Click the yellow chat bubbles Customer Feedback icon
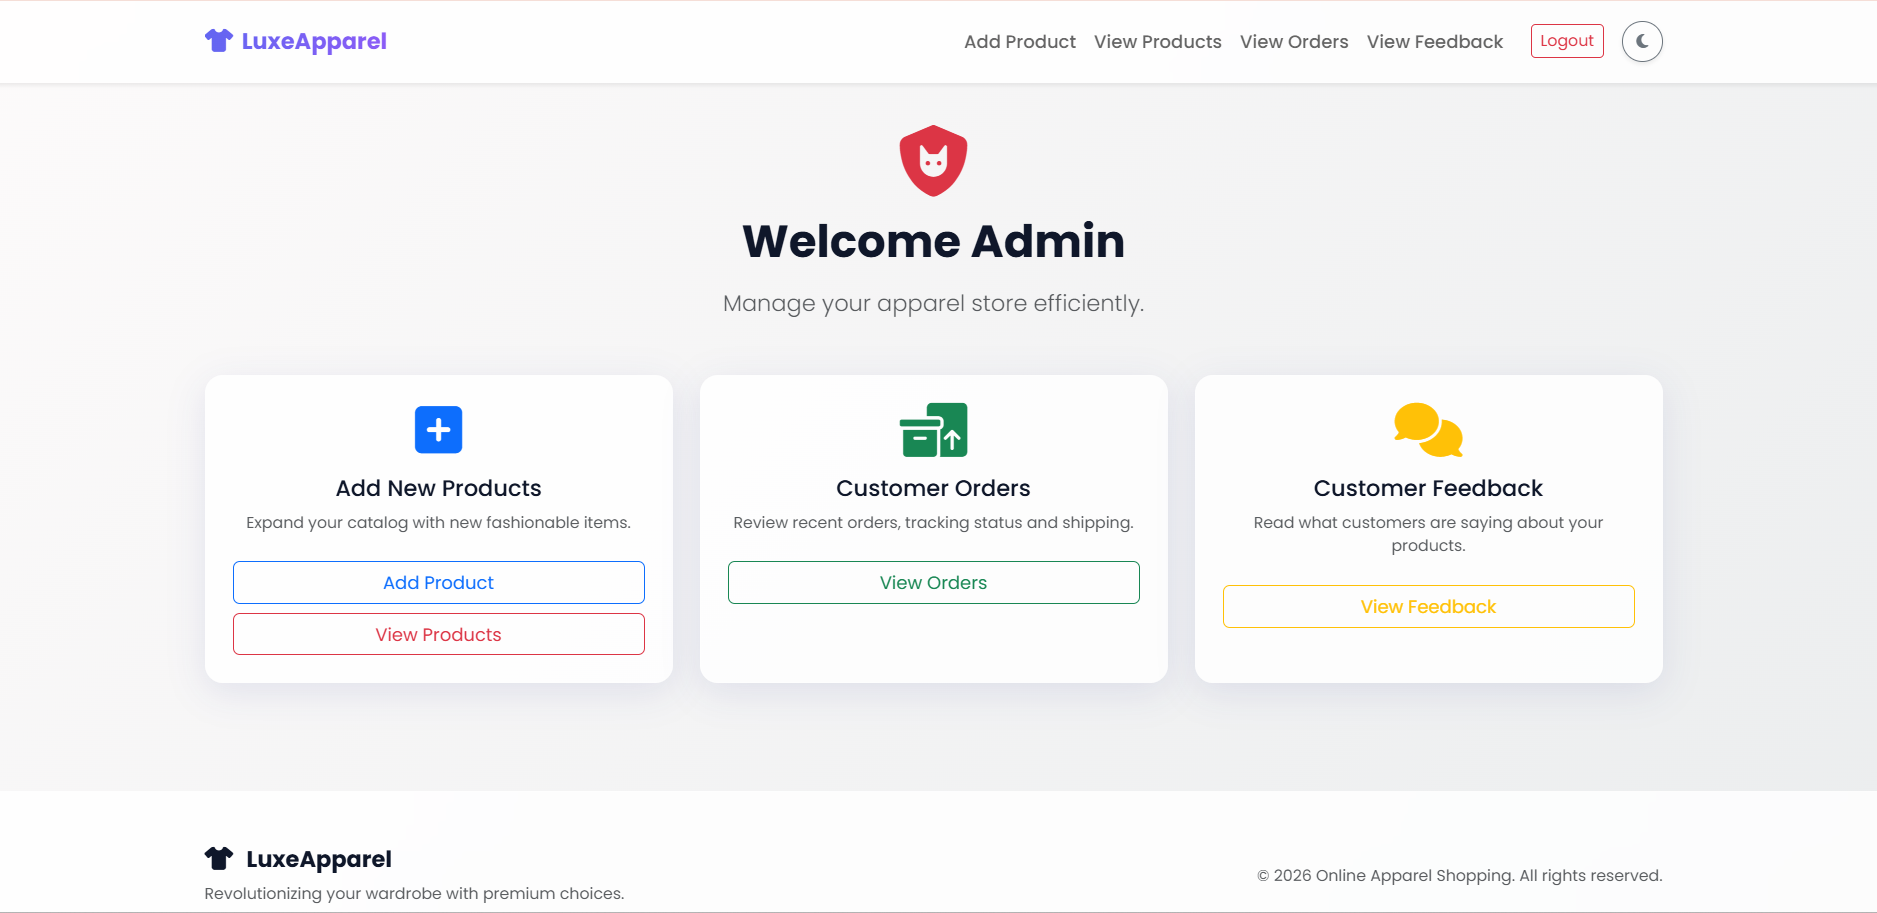The height and width of the screenshot is (913, 1877). 1428,430
